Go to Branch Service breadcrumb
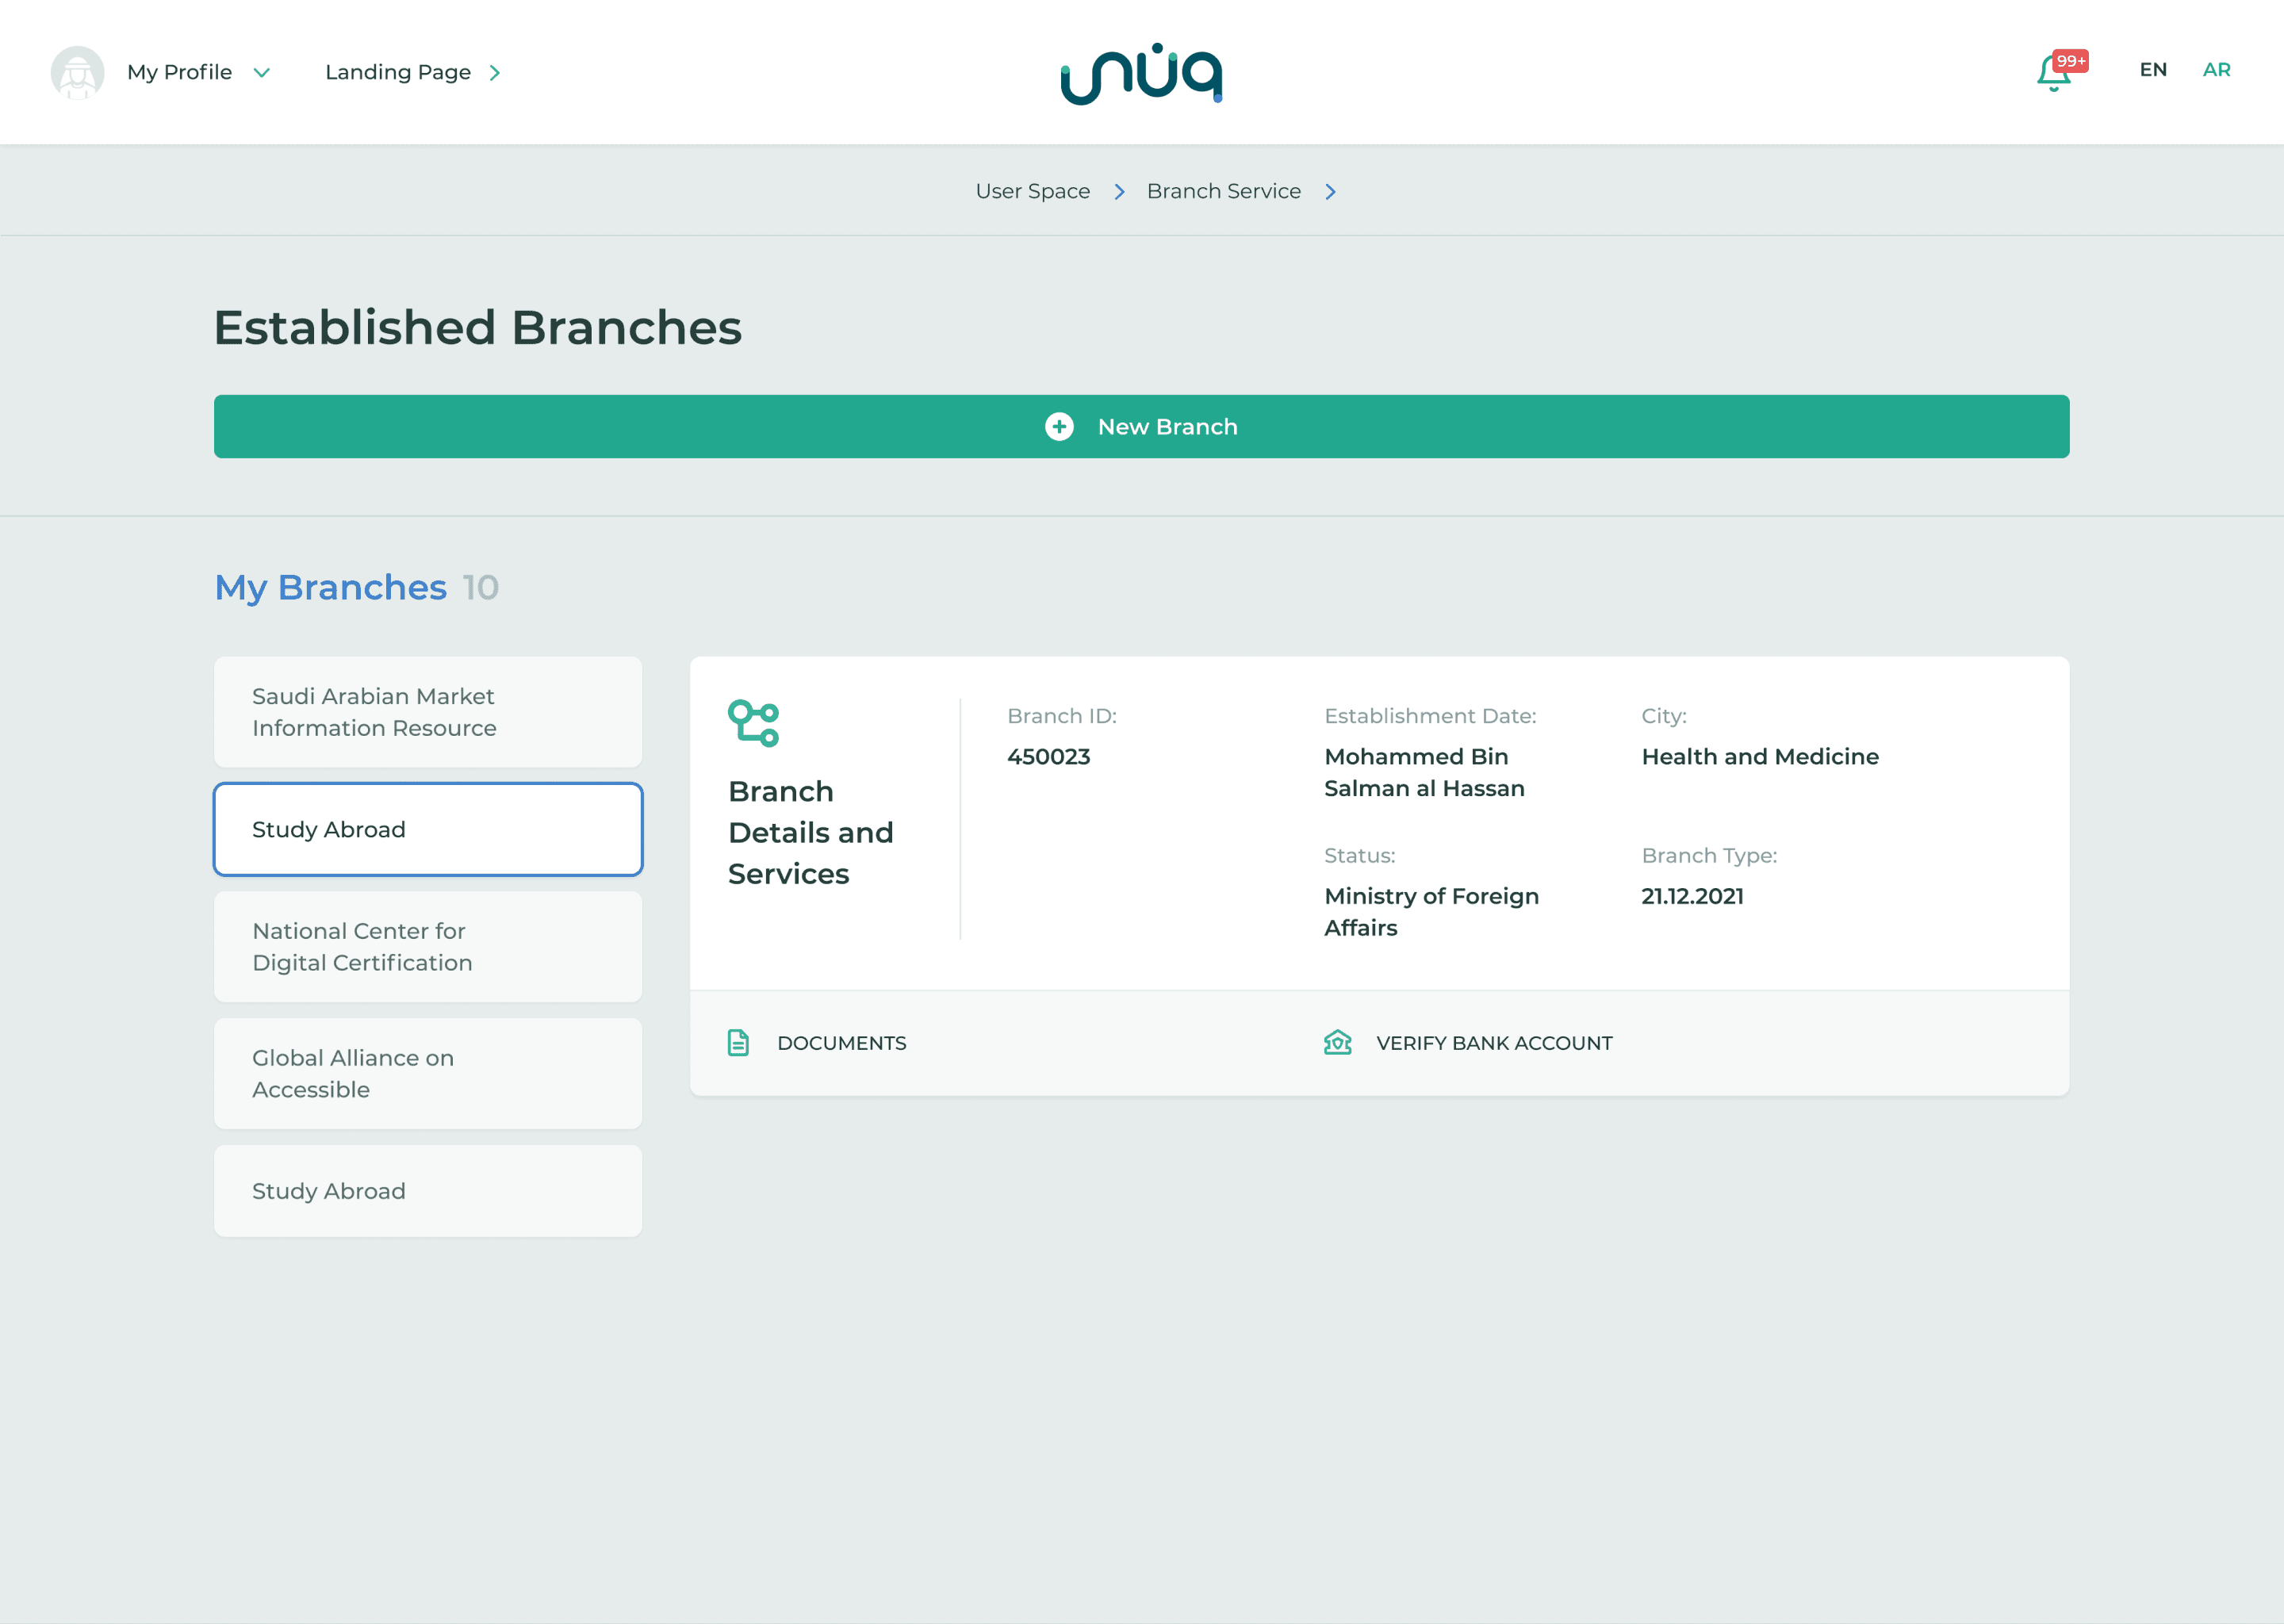This screenshot has height=1624, width=2284. click(x=1224, y=191)
